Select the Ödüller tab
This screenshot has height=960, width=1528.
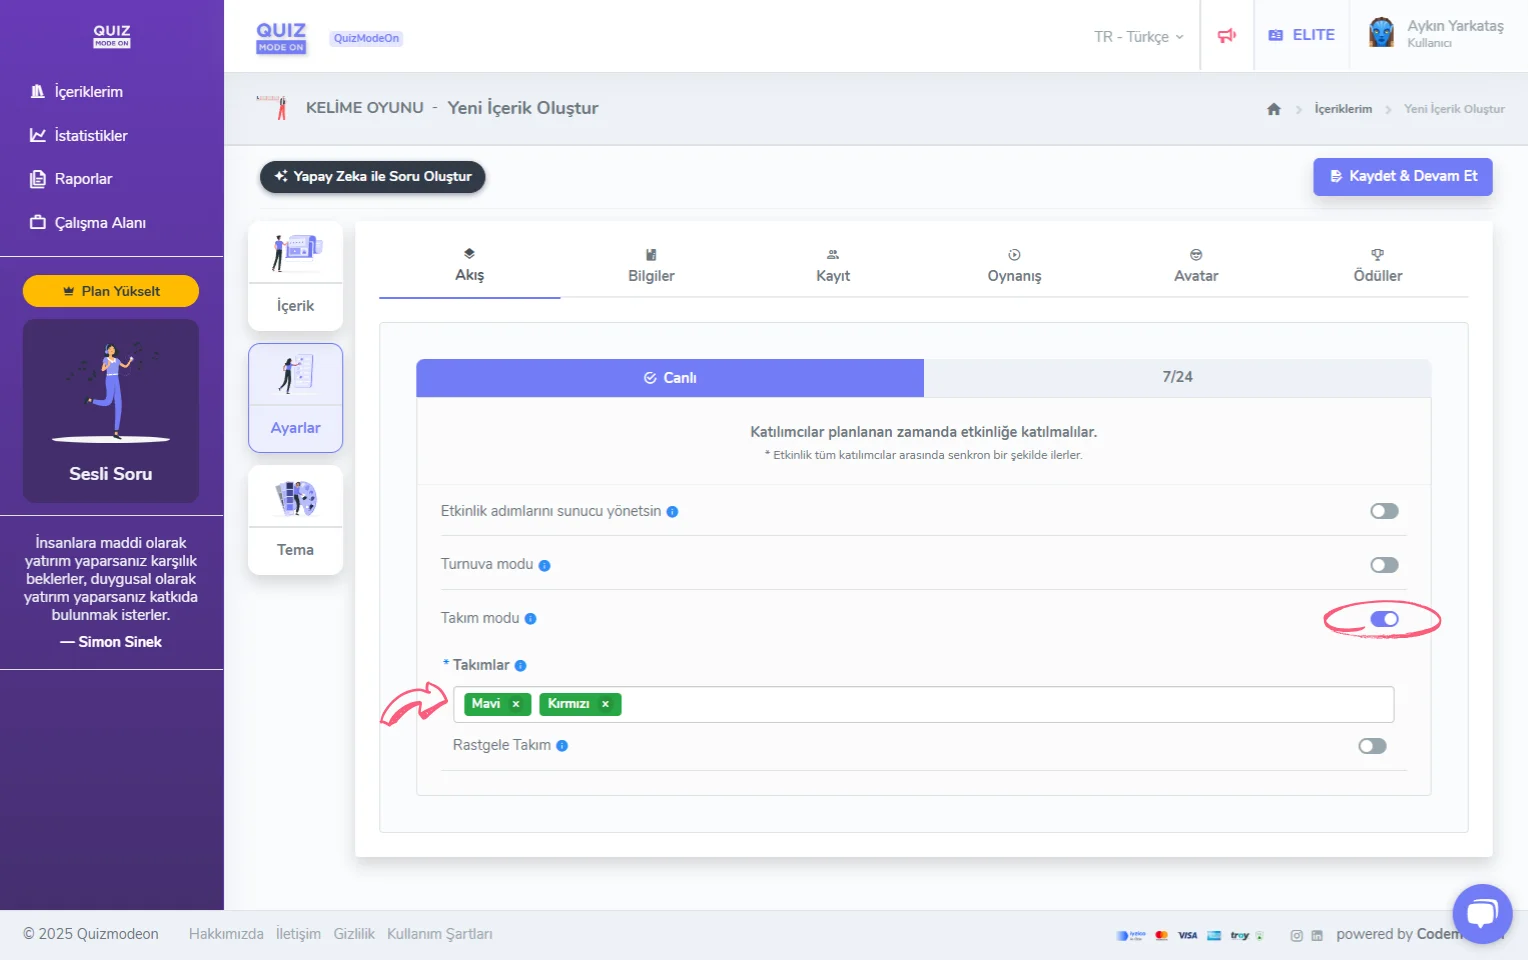pos(1377,266)
